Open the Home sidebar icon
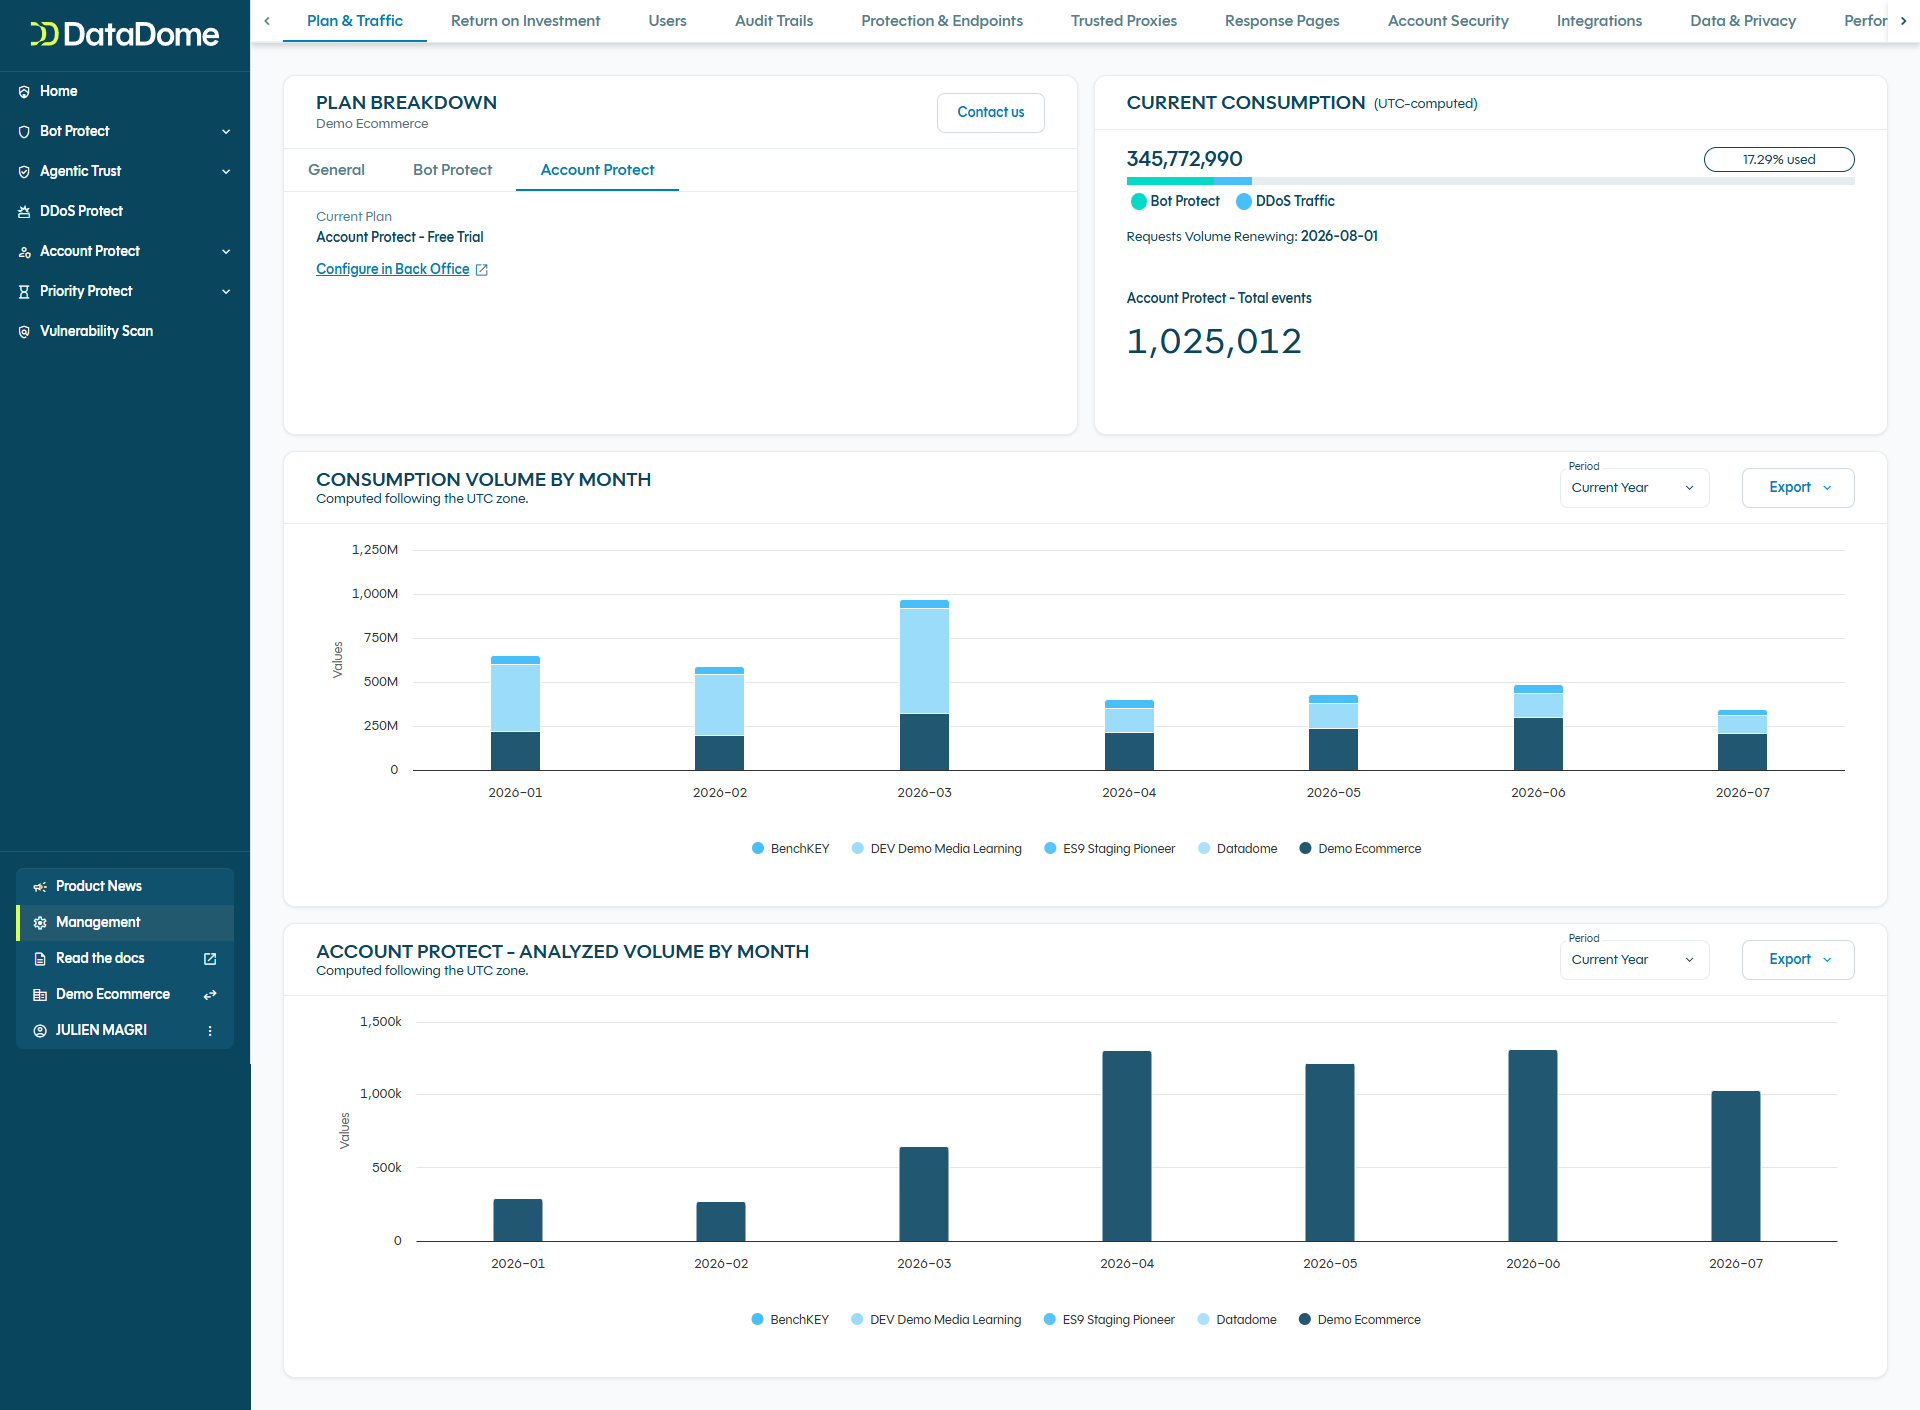This screenshot has height=1410, width=1920. point(24,91)
